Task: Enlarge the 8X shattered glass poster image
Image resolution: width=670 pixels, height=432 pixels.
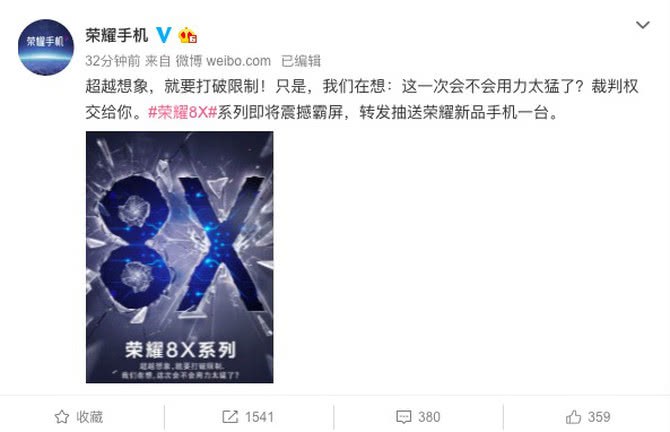Action: [x=179, y=257]
